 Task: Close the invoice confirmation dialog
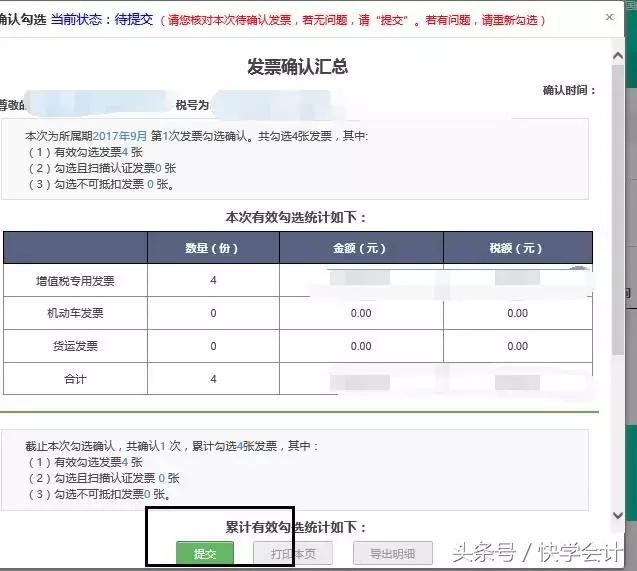tap(611, 17)
